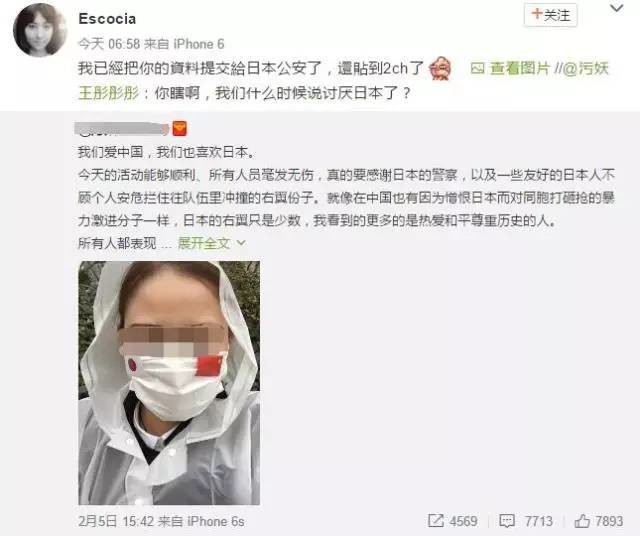Open comments via the 7713 bubble icon
This screenshot has width=640, height=536.
pos(507,520)
